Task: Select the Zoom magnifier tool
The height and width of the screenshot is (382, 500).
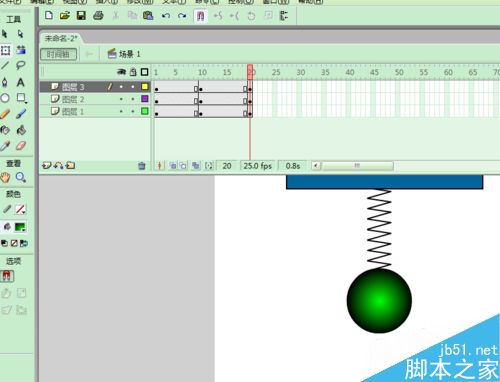Action: point(21,177)
